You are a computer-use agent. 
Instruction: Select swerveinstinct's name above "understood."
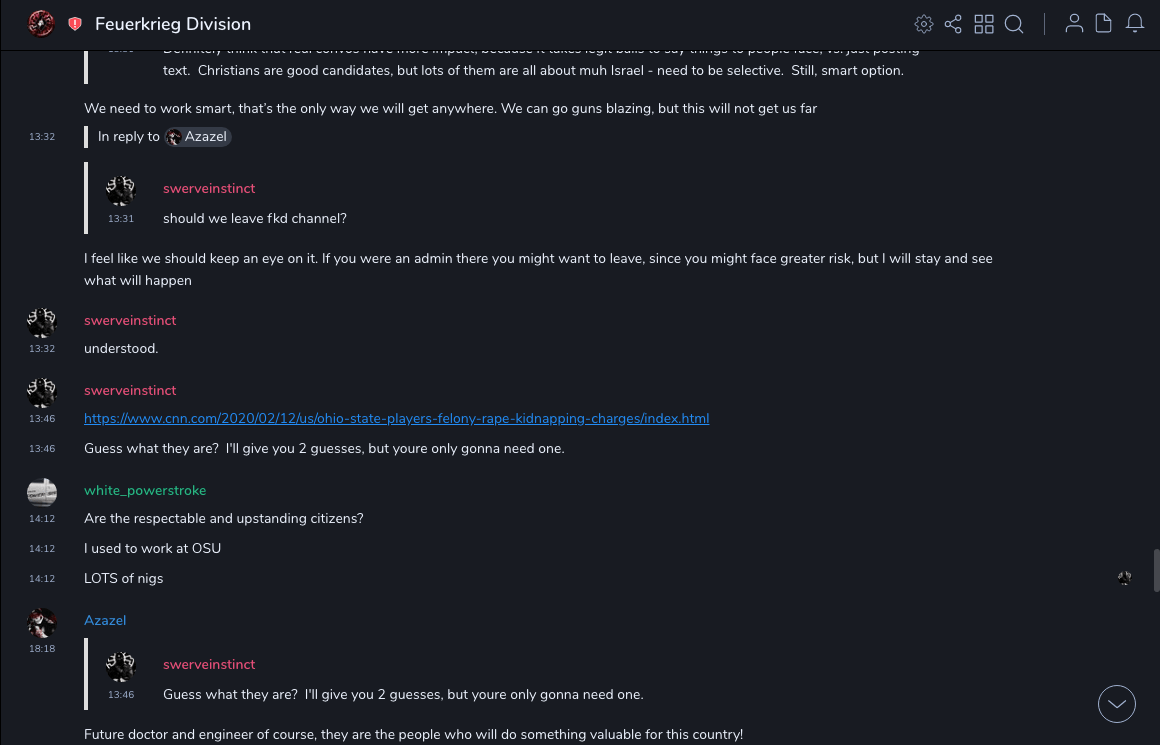(130, 321)
